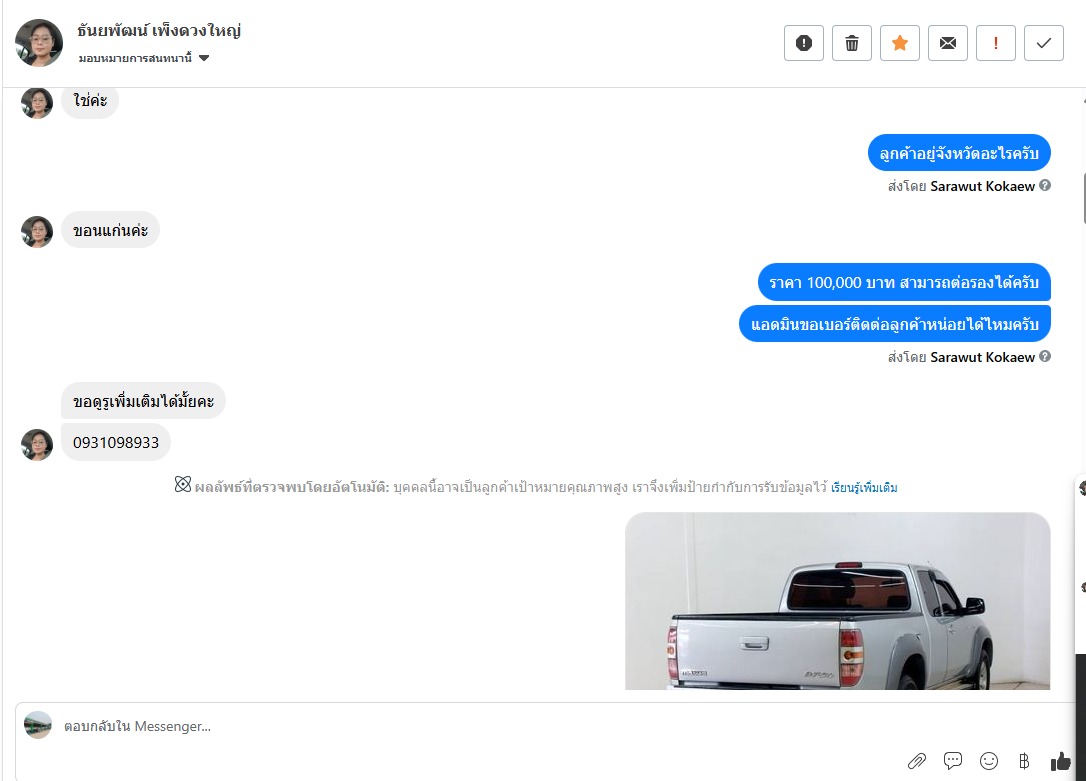The image size is (1086, 781).
Task: Attach a file with paperclip icon
Action: point(916,762)
